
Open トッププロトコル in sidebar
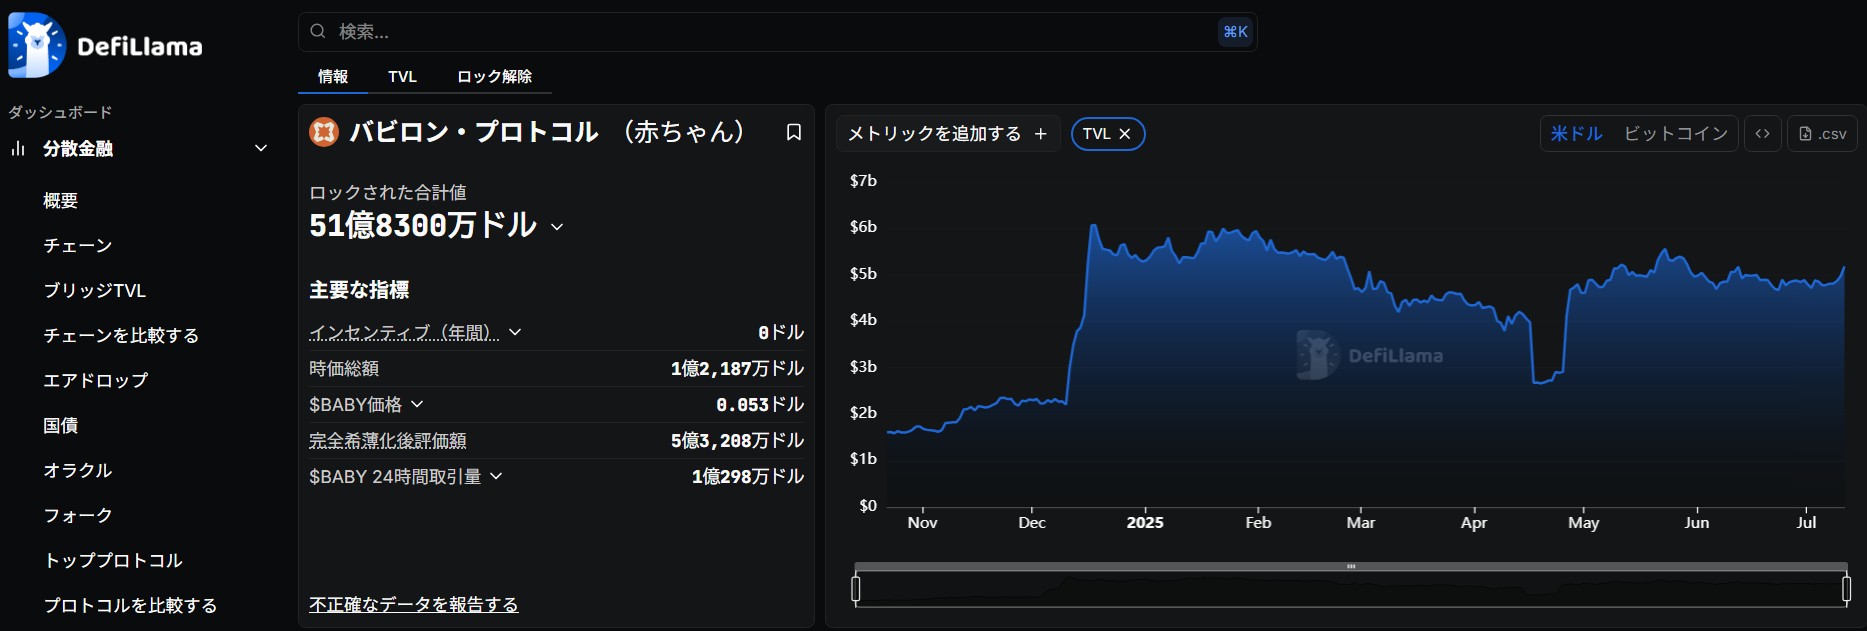point(113,560)
